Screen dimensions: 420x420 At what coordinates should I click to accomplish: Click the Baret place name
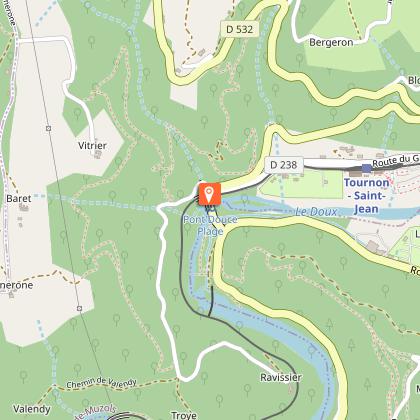point(19,199)
